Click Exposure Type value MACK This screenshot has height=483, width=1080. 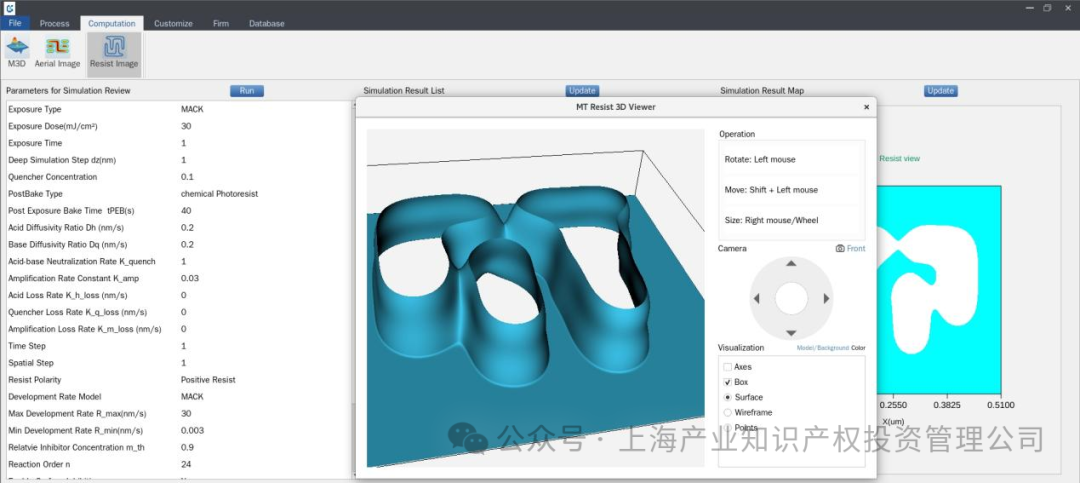click(x=192, y=109)
